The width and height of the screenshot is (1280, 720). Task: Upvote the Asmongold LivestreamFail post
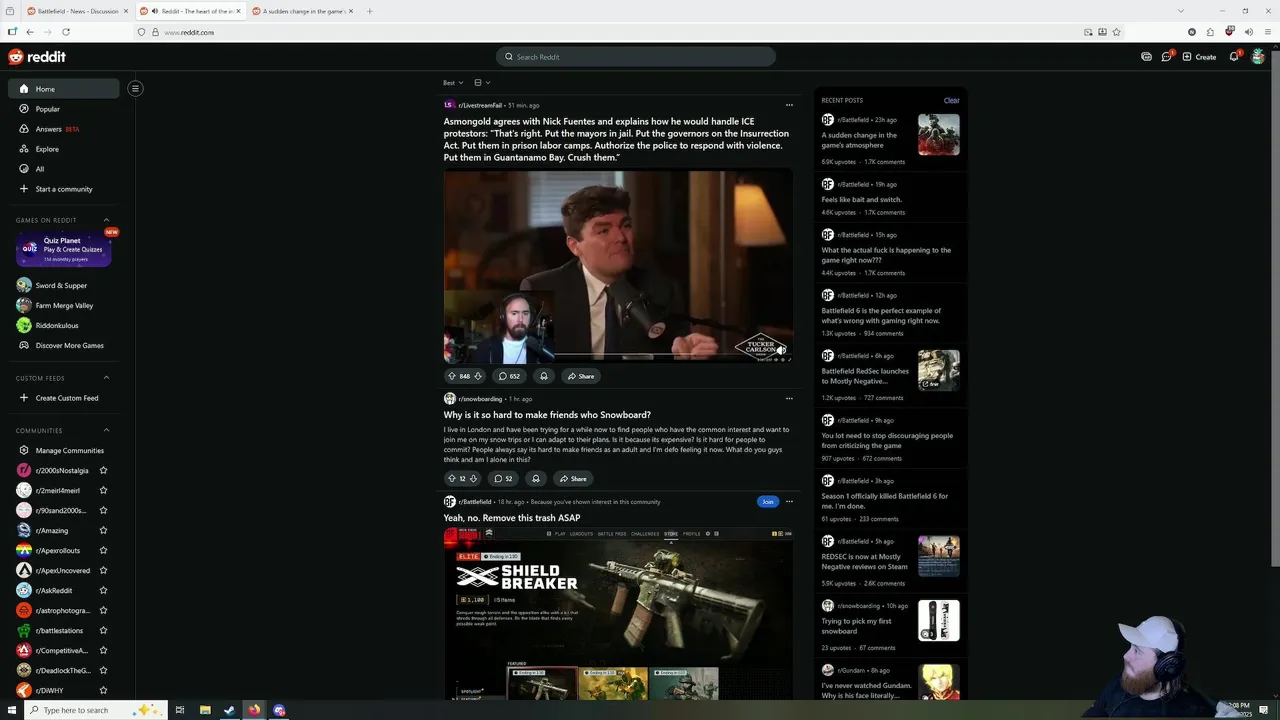[x=452, y=376]
